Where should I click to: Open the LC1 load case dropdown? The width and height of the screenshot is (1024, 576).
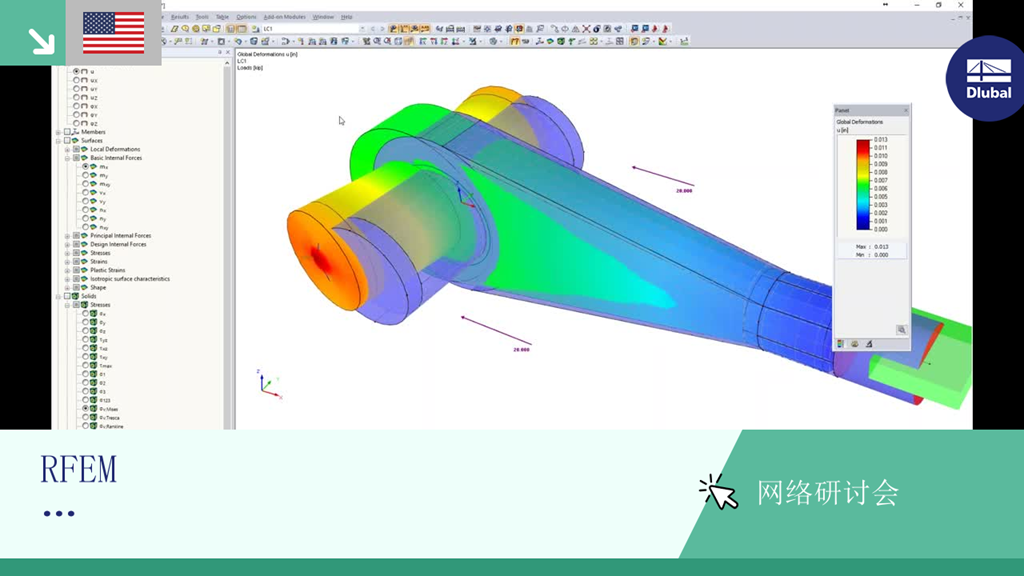coord(362,29)
